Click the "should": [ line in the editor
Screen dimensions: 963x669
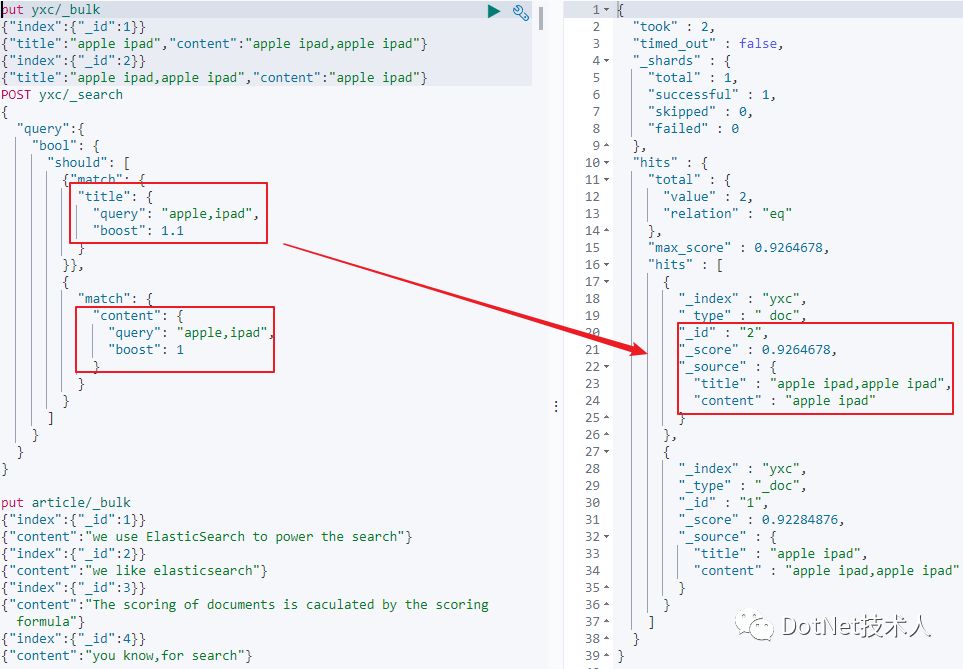pyautogui.click(x=88, y=163)
